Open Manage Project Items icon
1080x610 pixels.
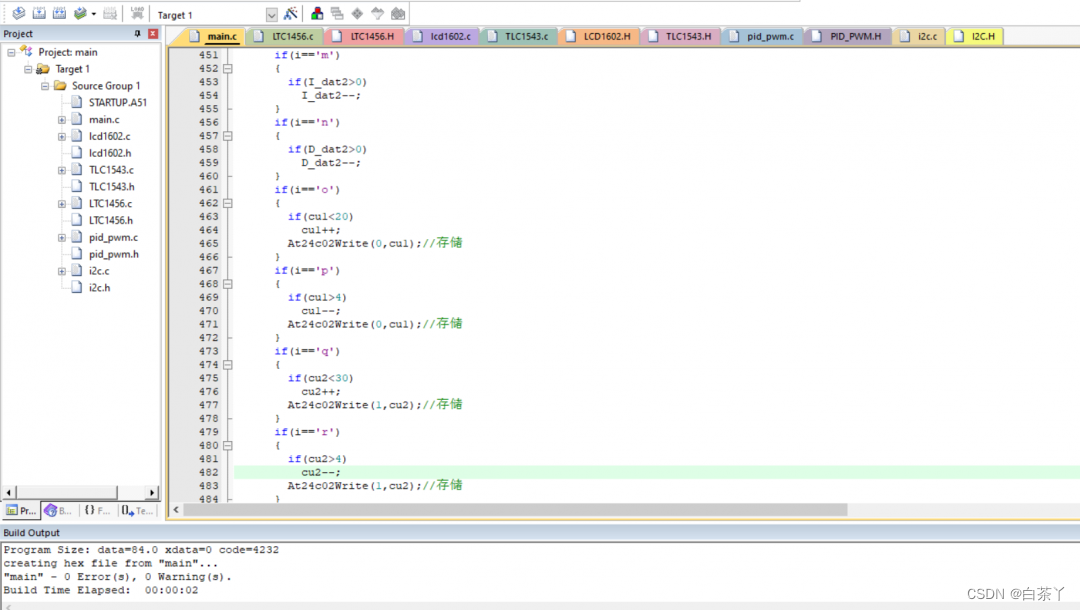317,14
